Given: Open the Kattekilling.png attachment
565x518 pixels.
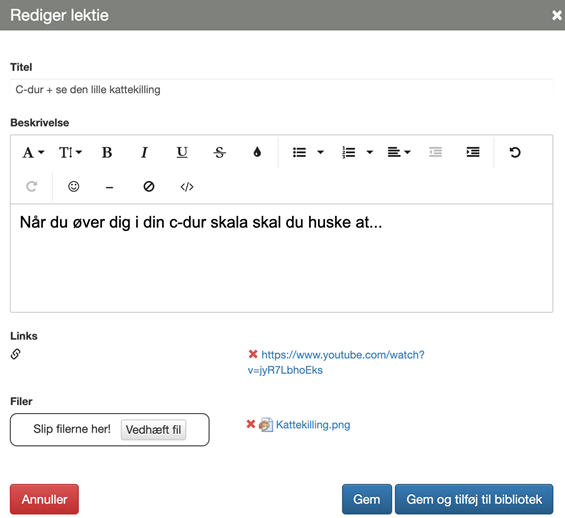Looking at the screenshot, I should pyautogui.click(x=313, y=425).
